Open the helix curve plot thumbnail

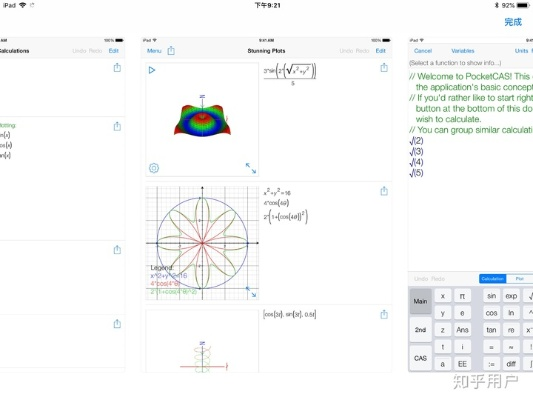[x=202, y=341]
